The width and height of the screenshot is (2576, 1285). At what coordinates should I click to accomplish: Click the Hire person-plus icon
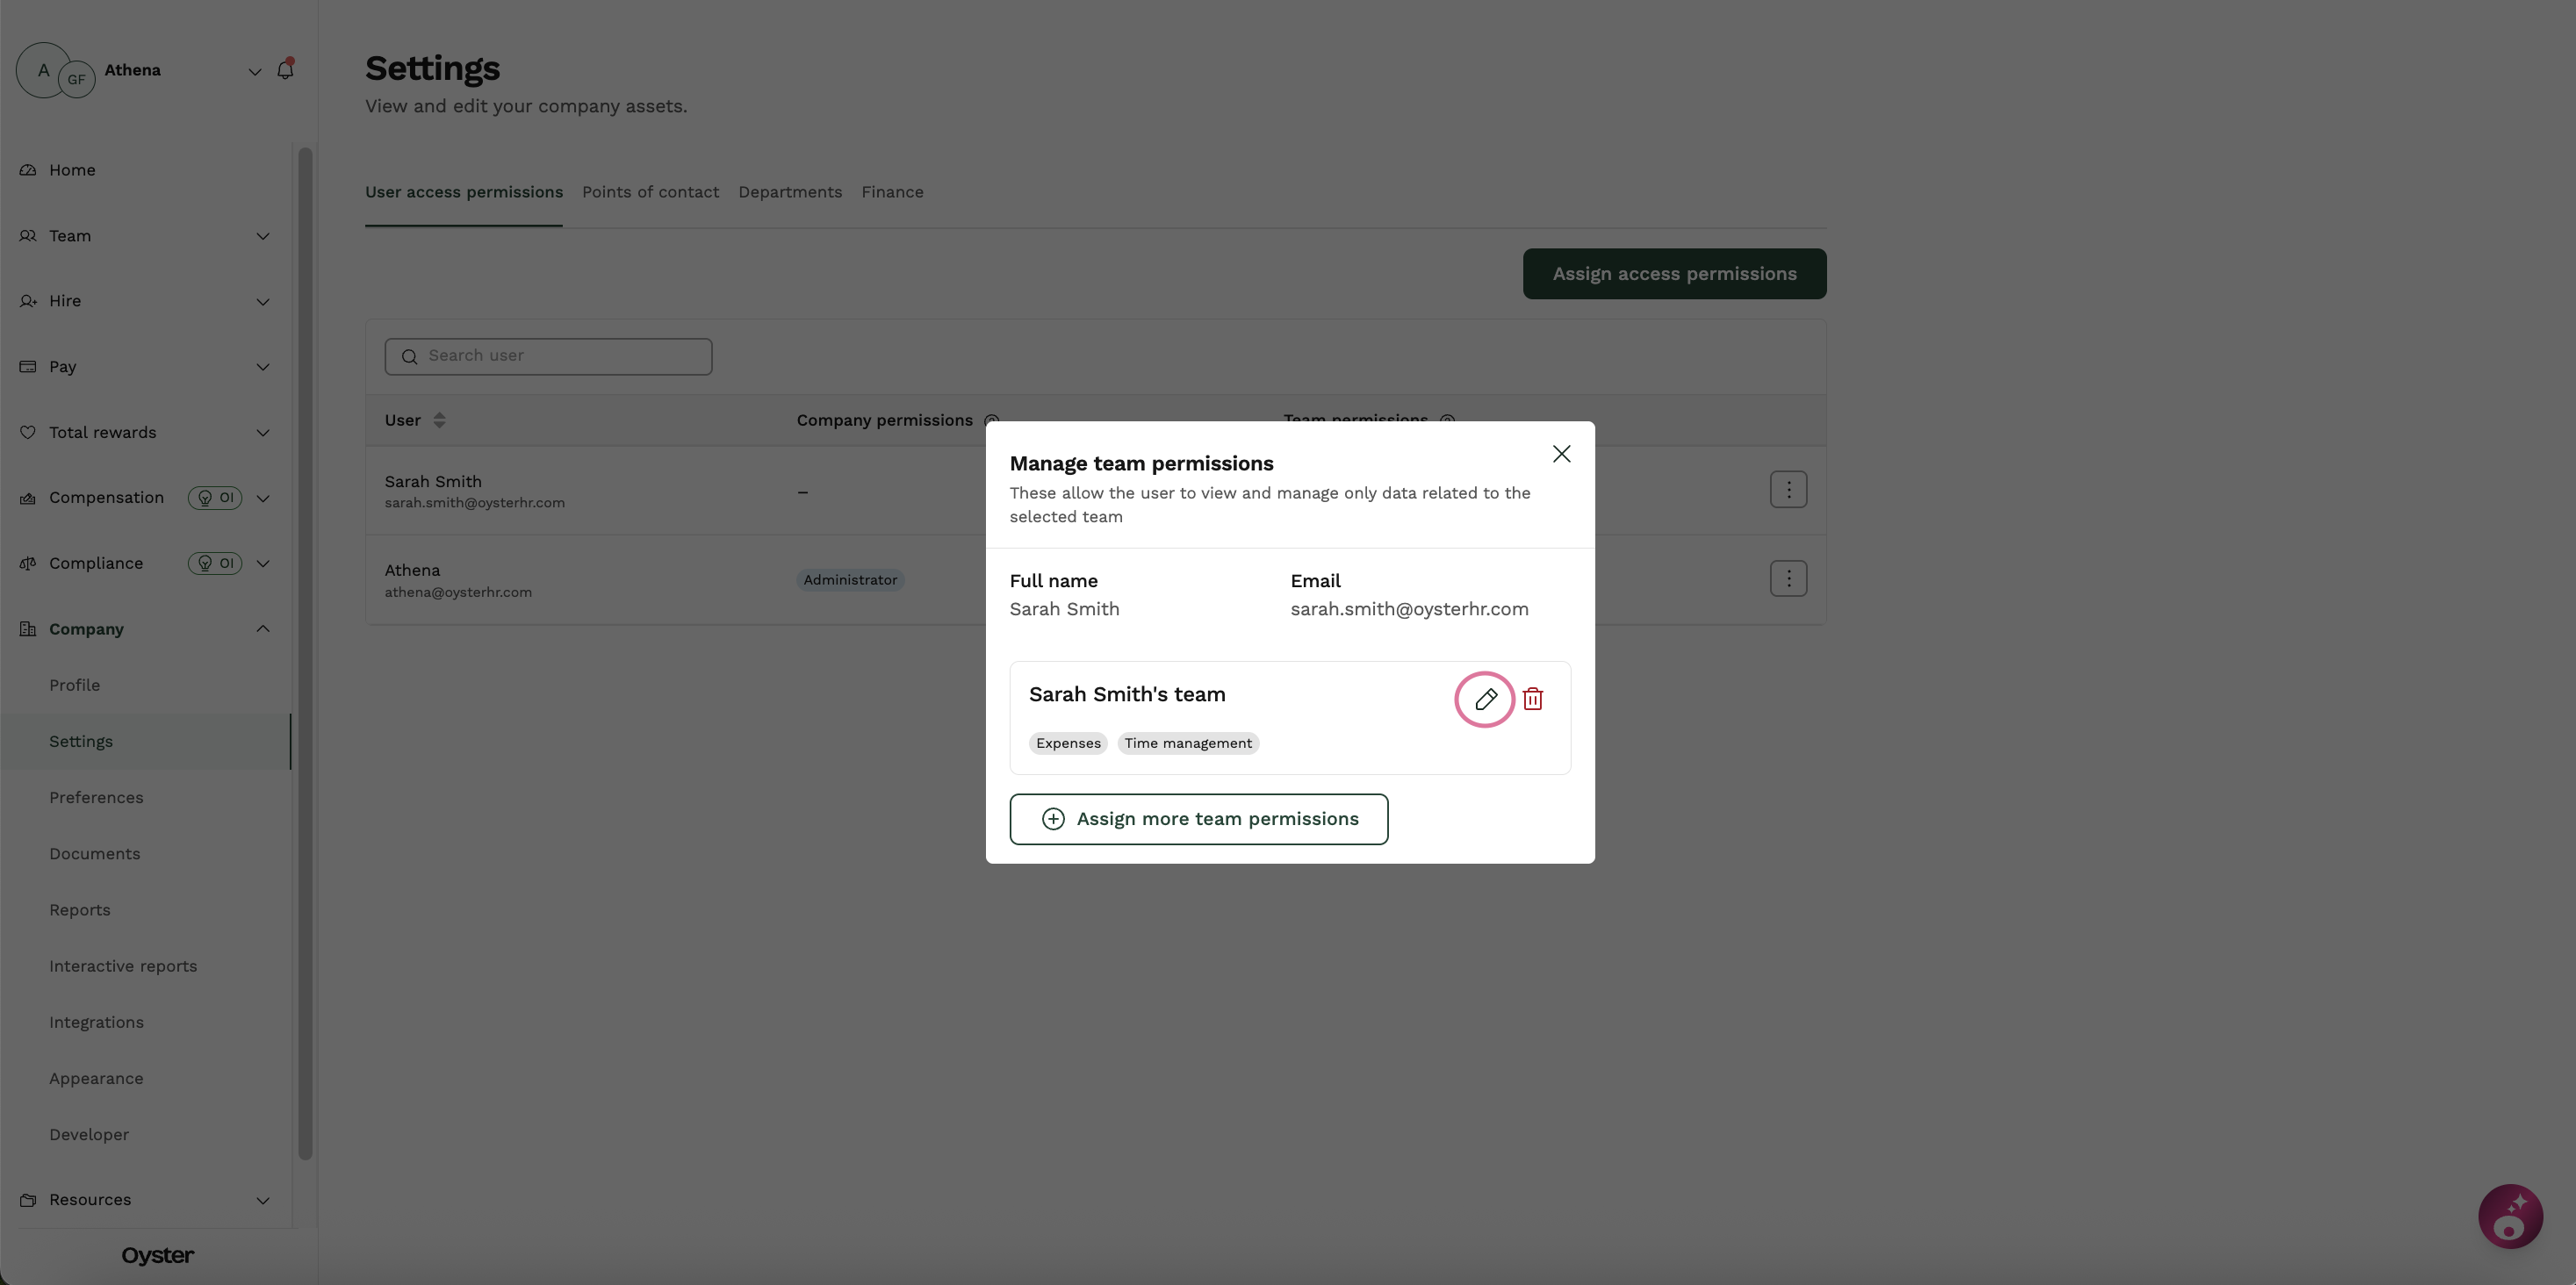coord(28,301)
